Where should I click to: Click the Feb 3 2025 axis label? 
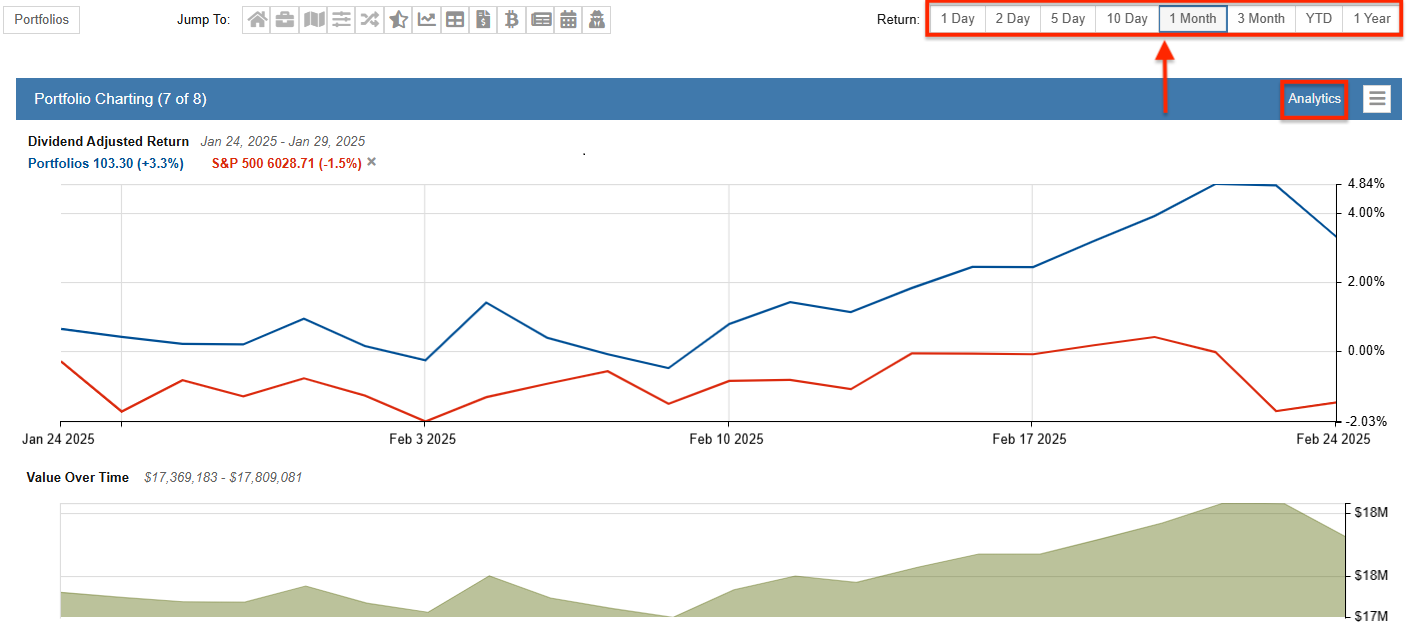click(421, 439)
